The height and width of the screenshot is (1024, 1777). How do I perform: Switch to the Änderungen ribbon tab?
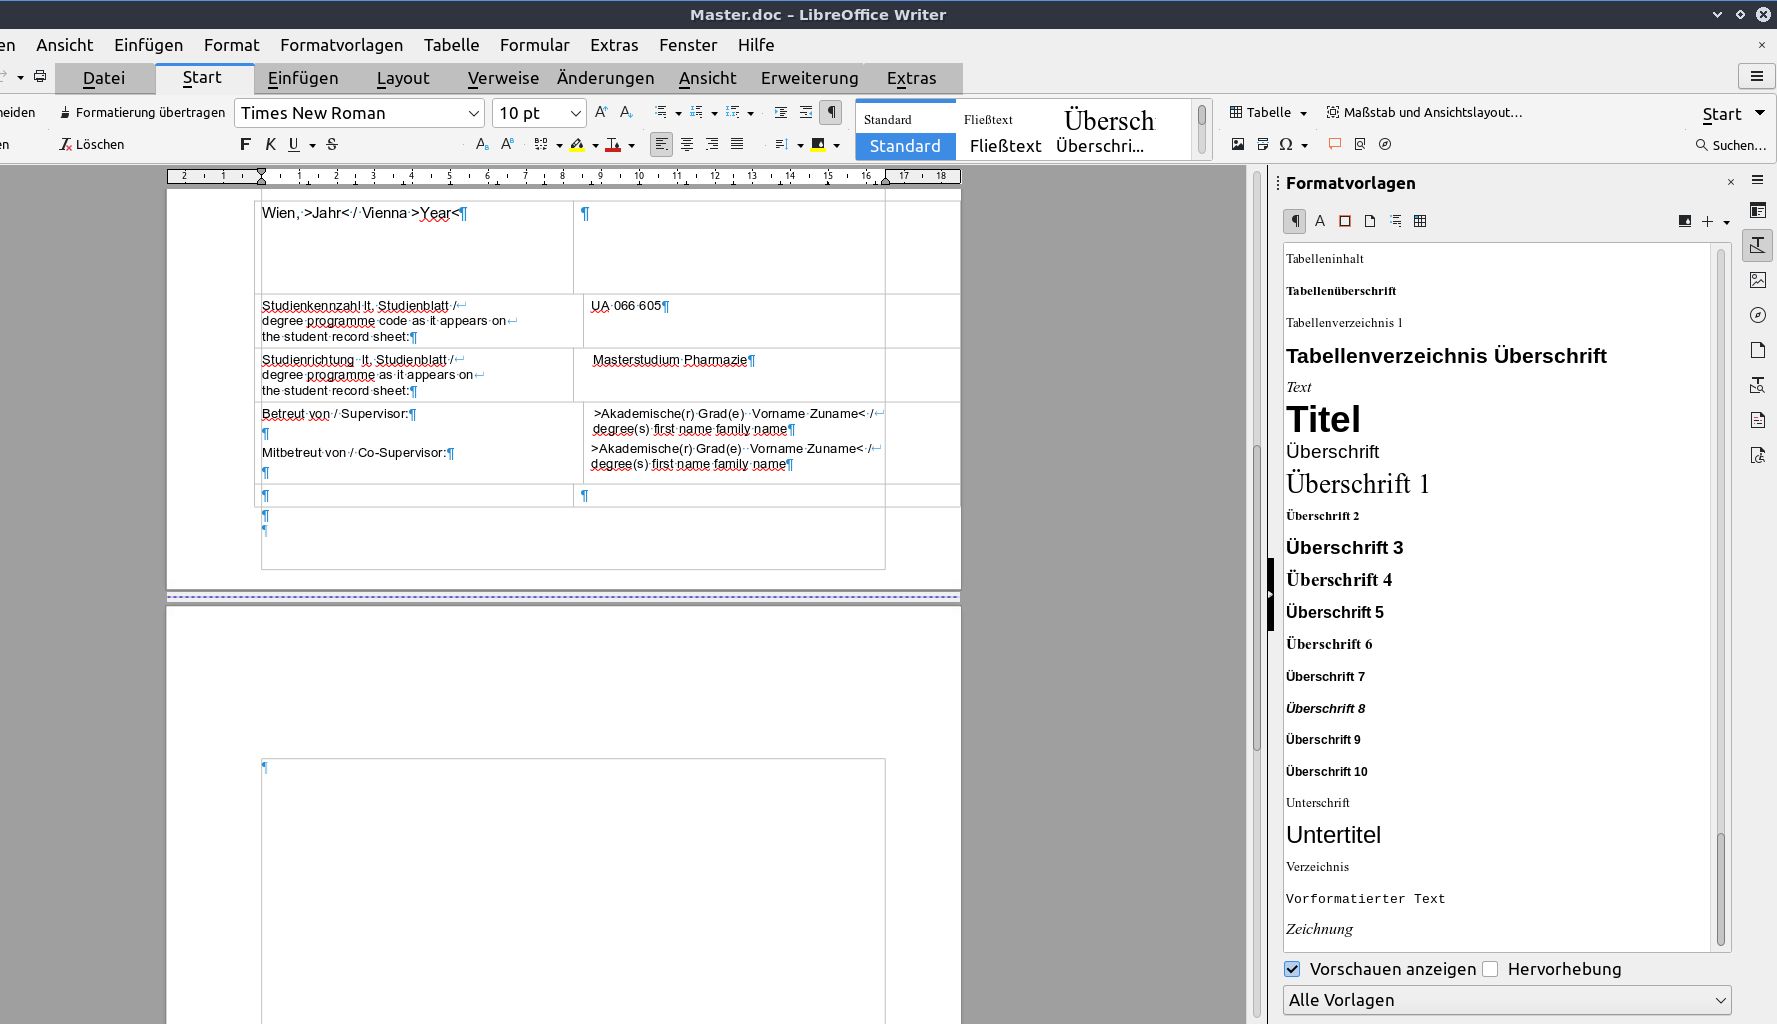tap(605, 78)
